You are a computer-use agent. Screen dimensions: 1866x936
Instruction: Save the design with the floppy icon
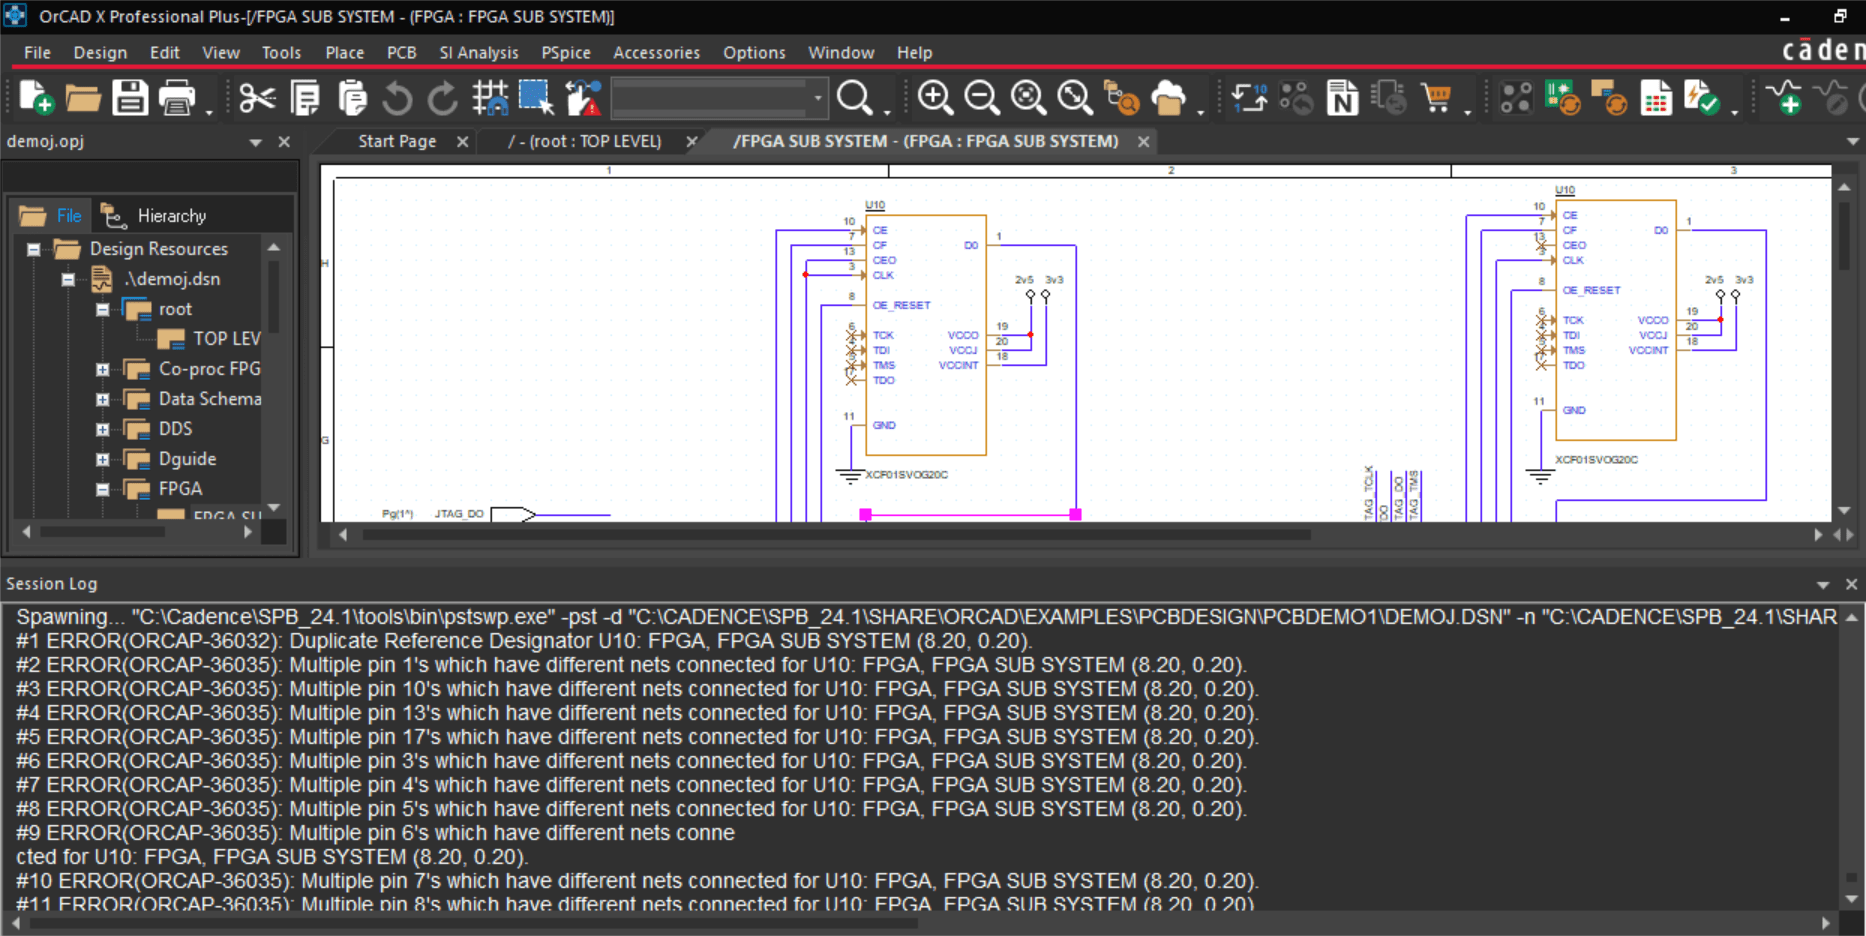(x=130, y=98)
